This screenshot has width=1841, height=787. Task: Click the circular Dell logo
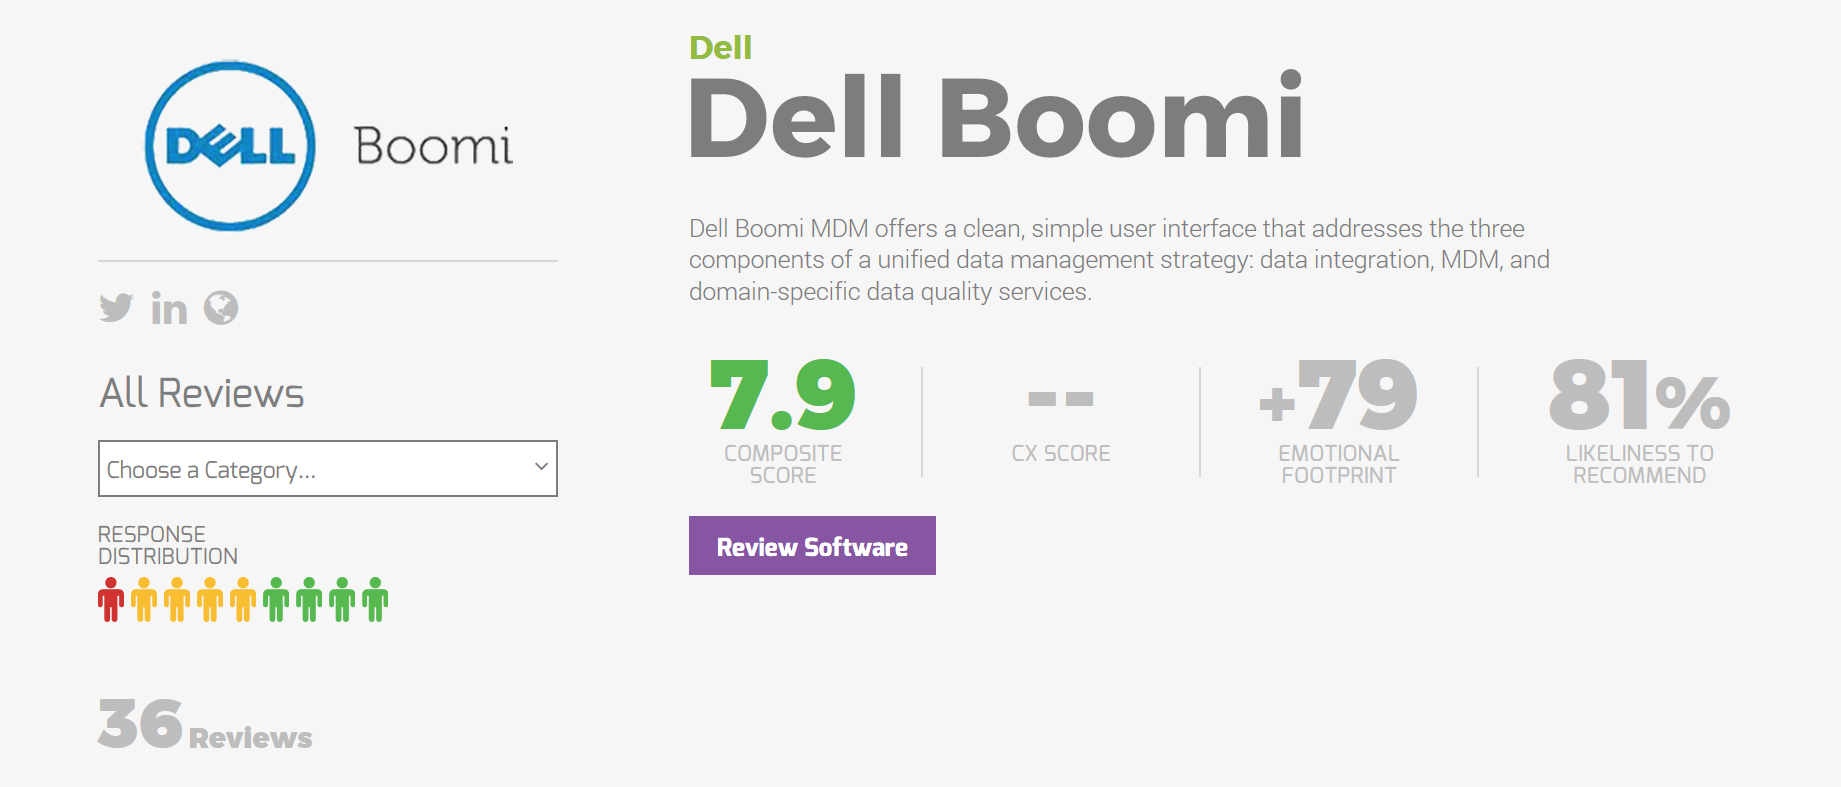[230, 146]
